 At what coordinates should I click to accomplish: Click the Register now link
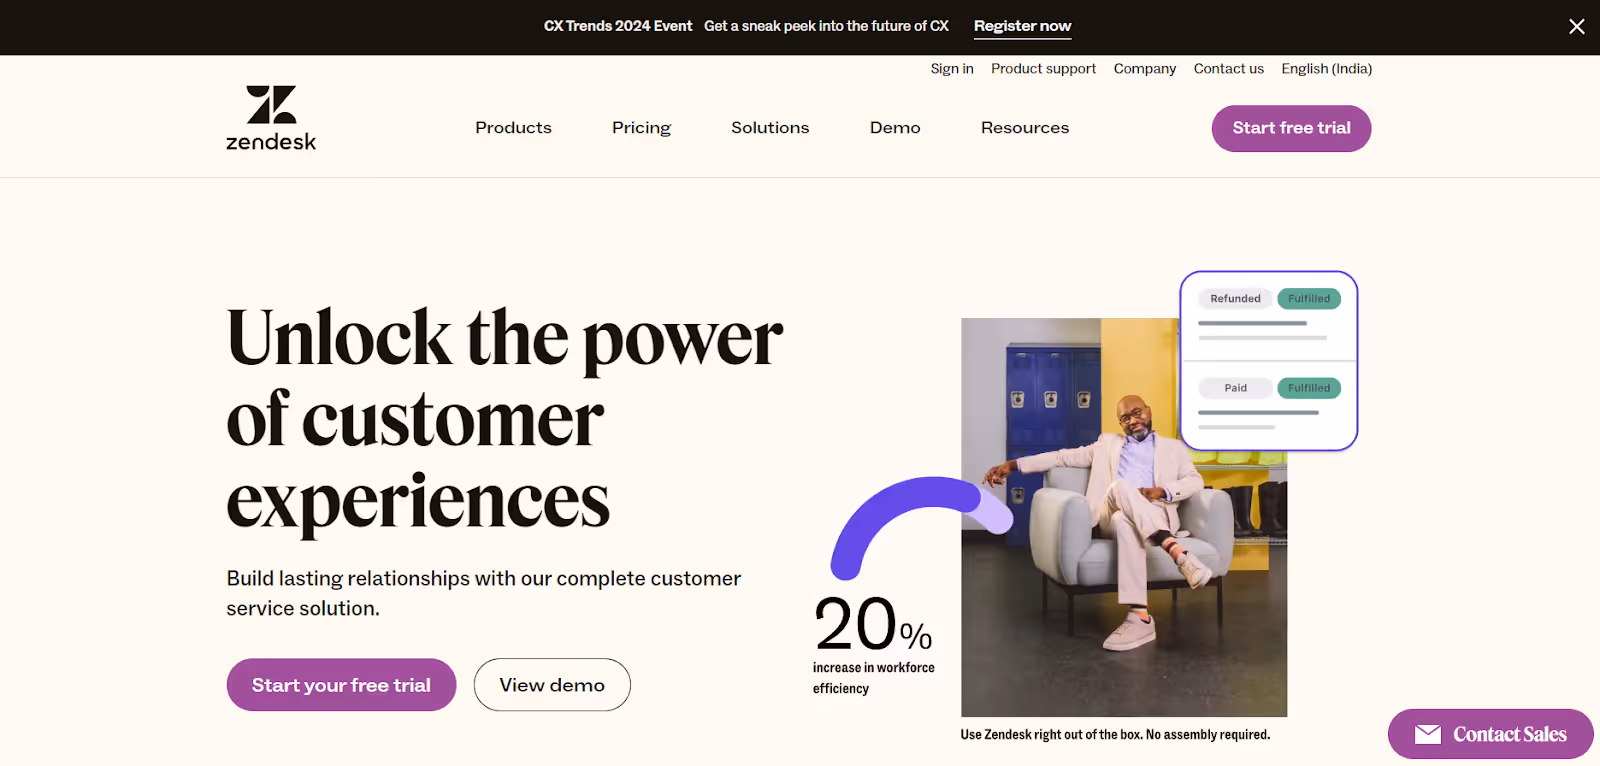1022,27
